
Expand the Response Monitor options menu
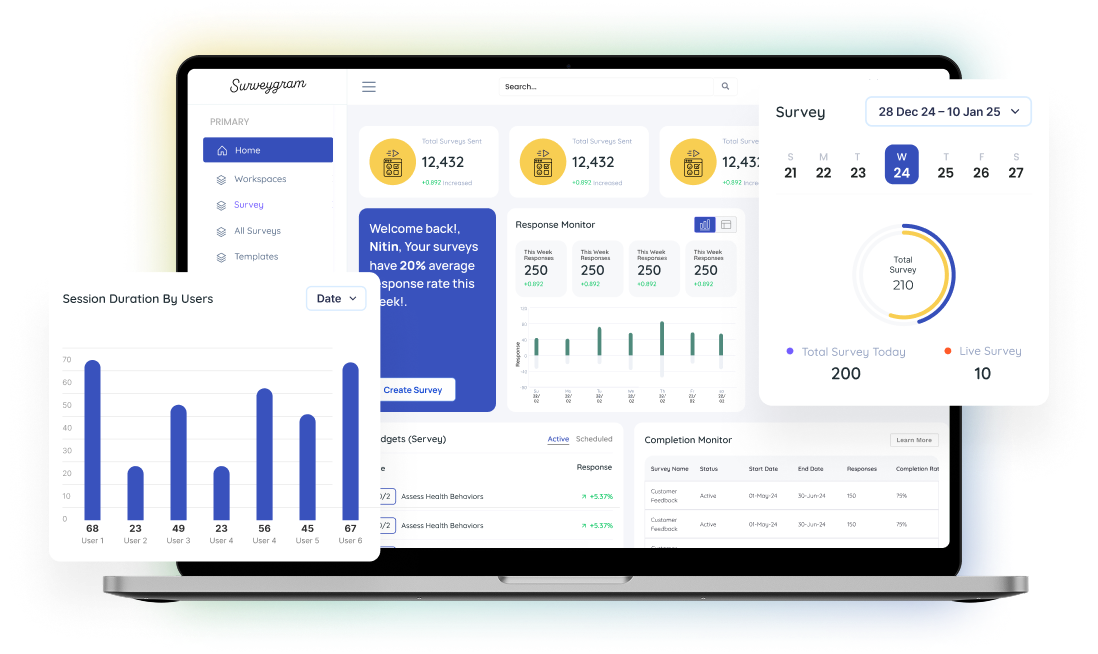[726, 224]
